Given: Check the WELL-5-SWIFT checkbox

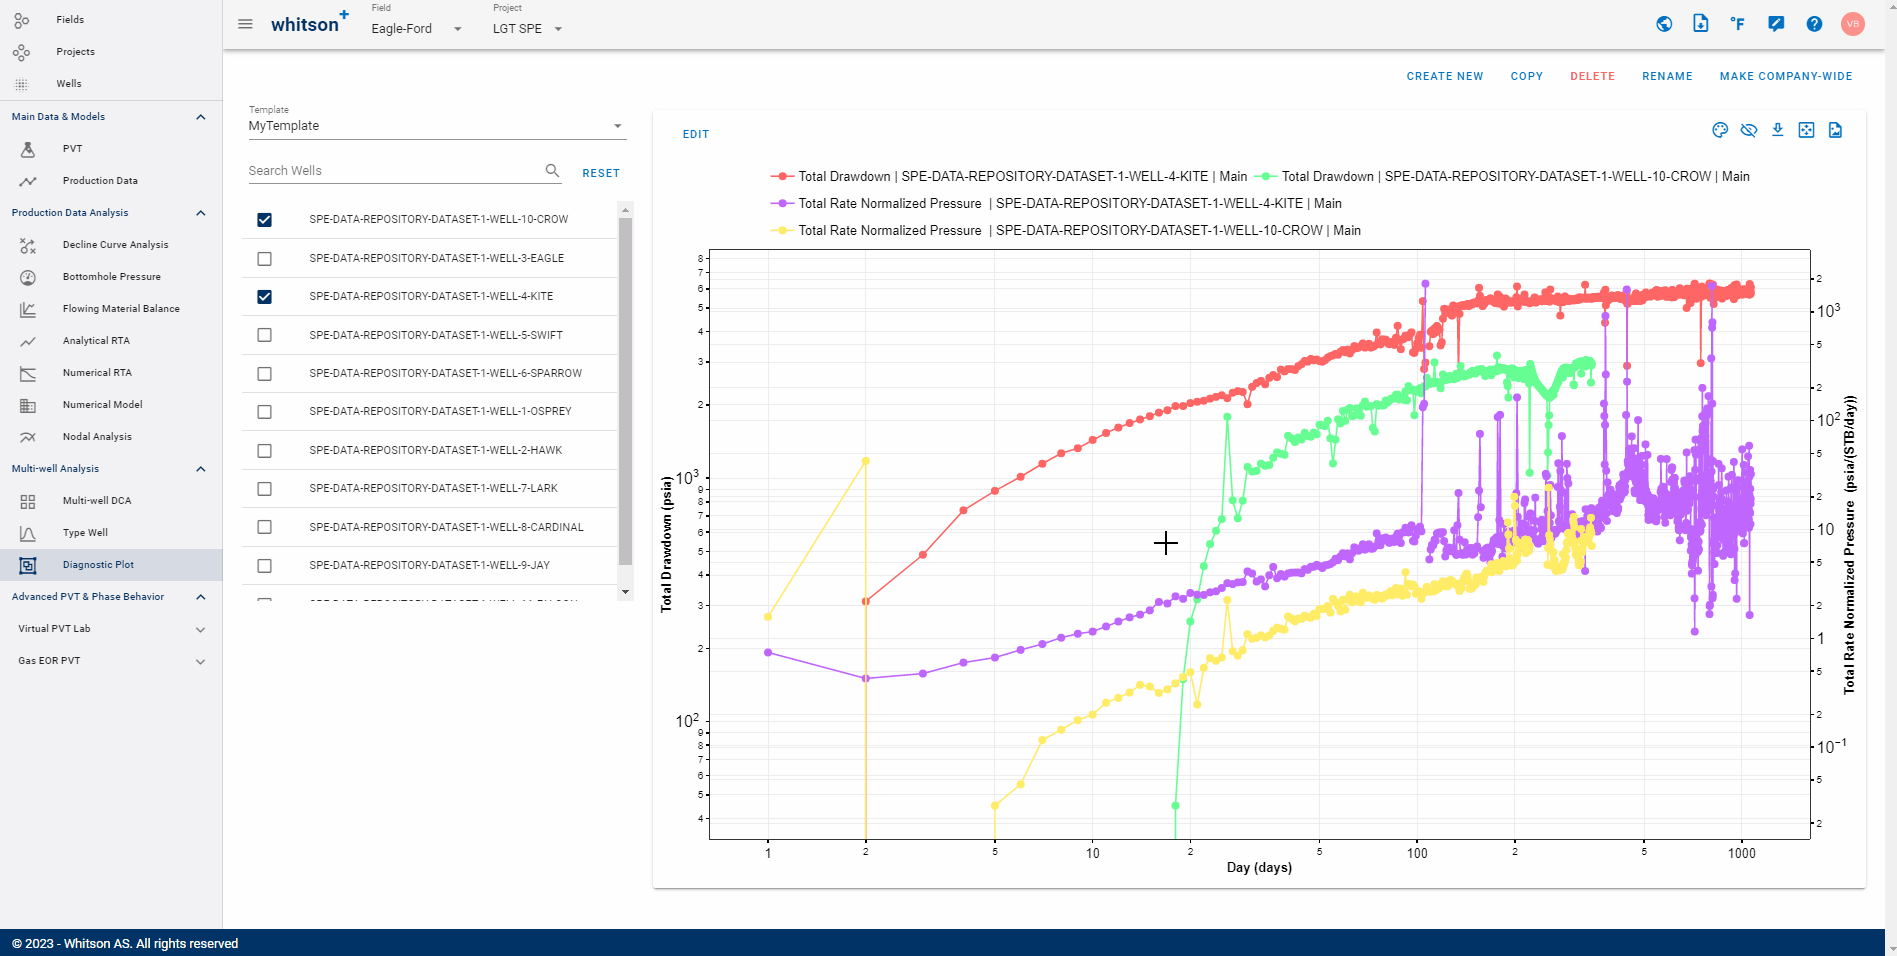Looking at the screenshot, I should 264,335.
